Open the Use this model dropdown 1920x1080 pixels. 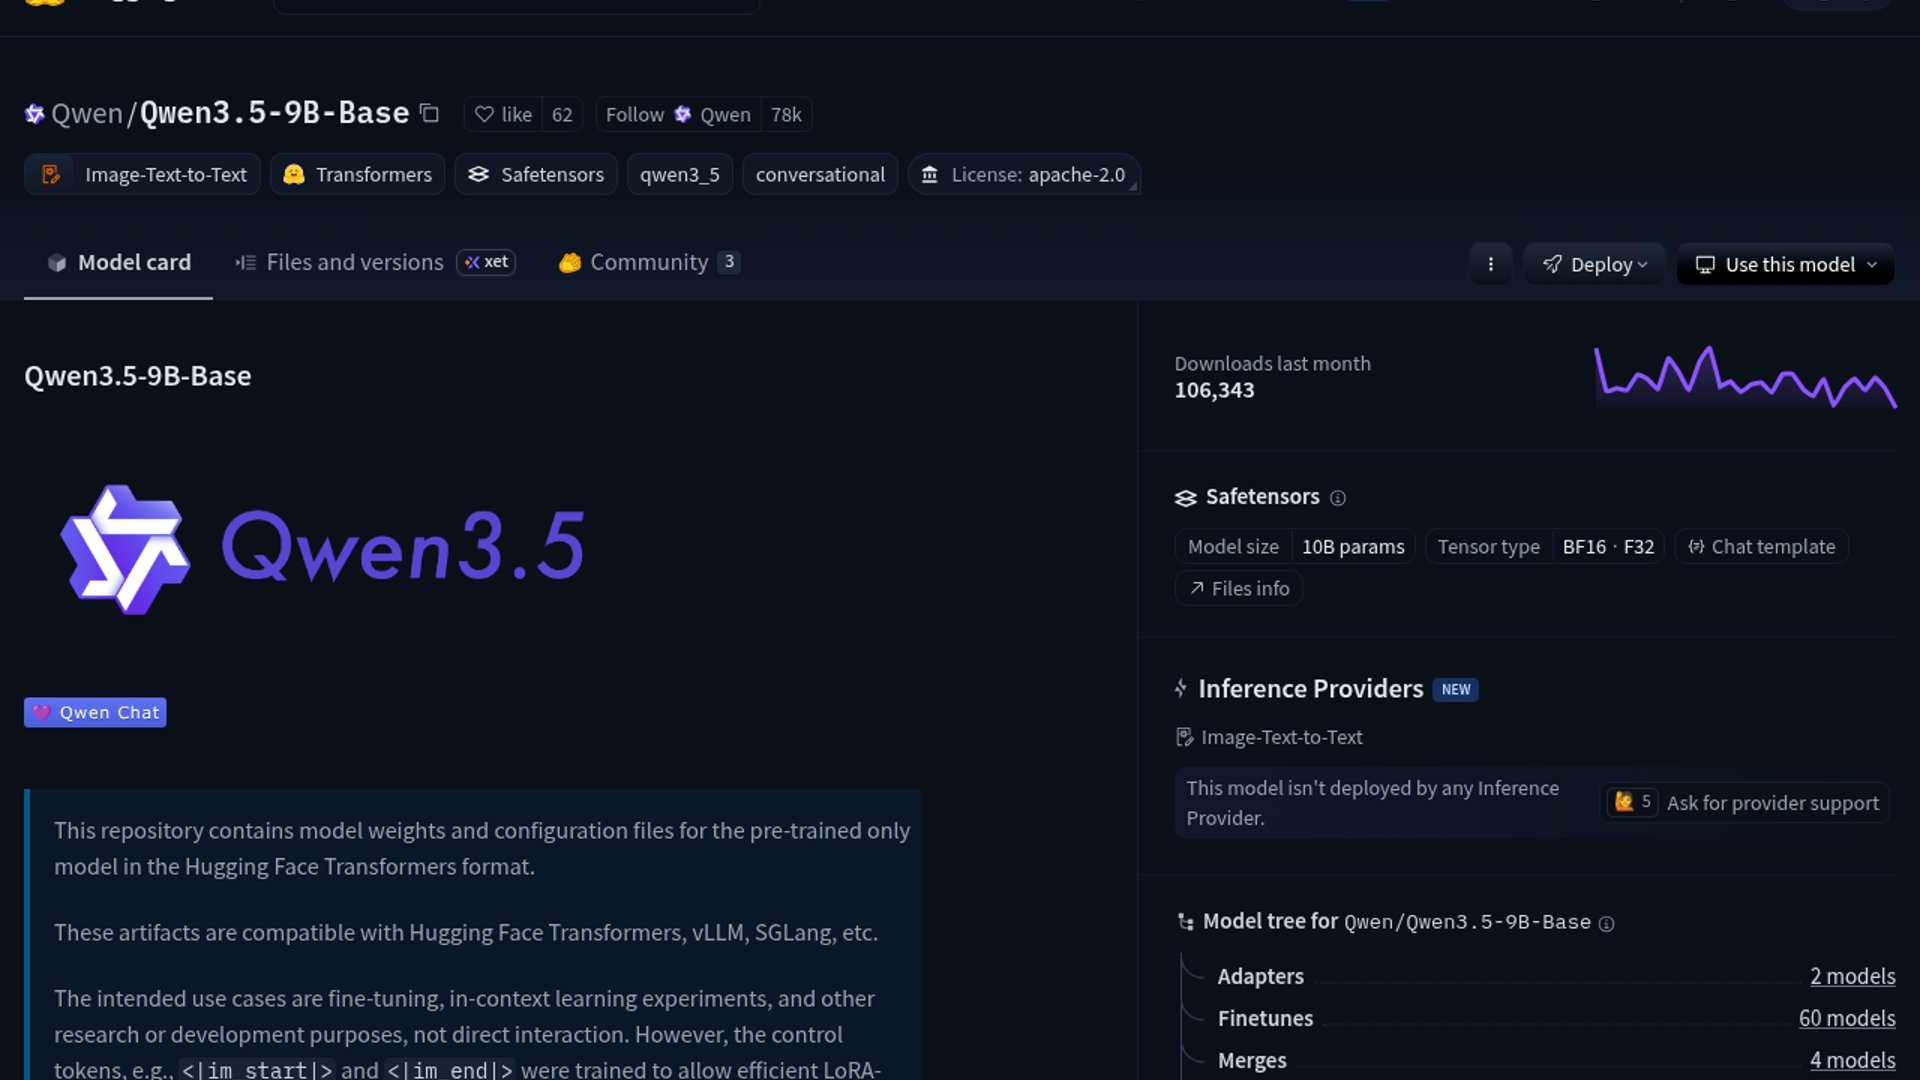(1785, 264)
